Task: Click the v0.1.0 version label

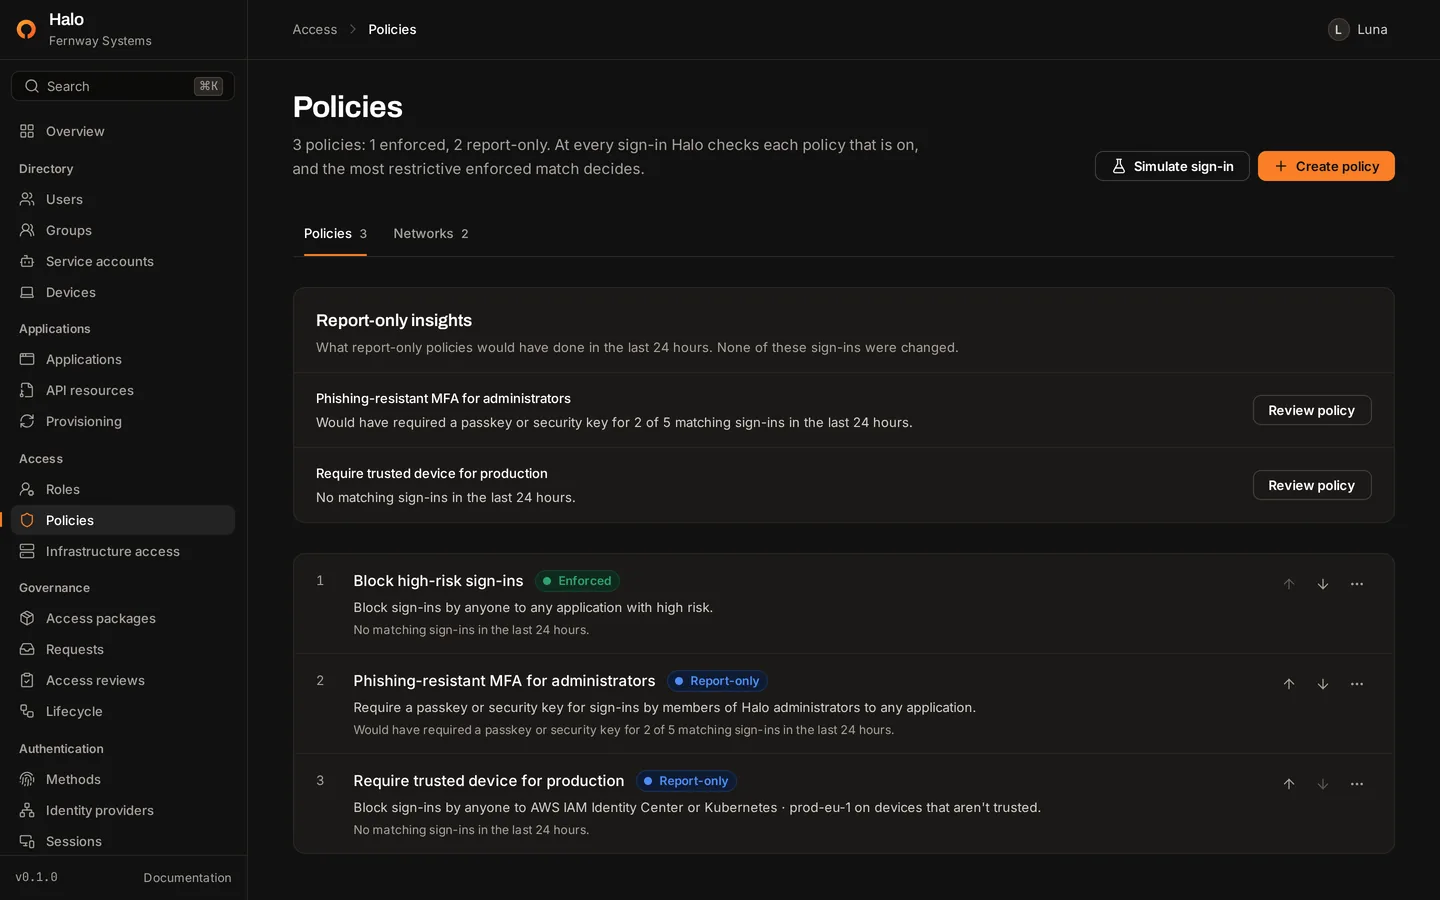Action: click(37, 877)
